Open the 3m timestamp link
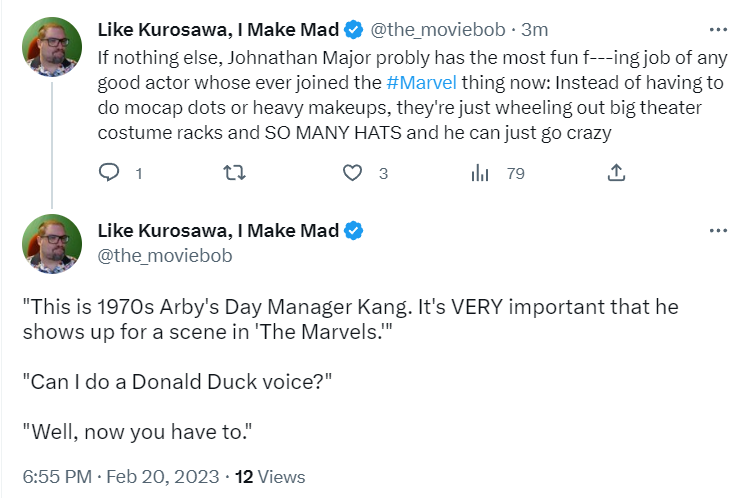The image size is (744, 498). point(535,30)
